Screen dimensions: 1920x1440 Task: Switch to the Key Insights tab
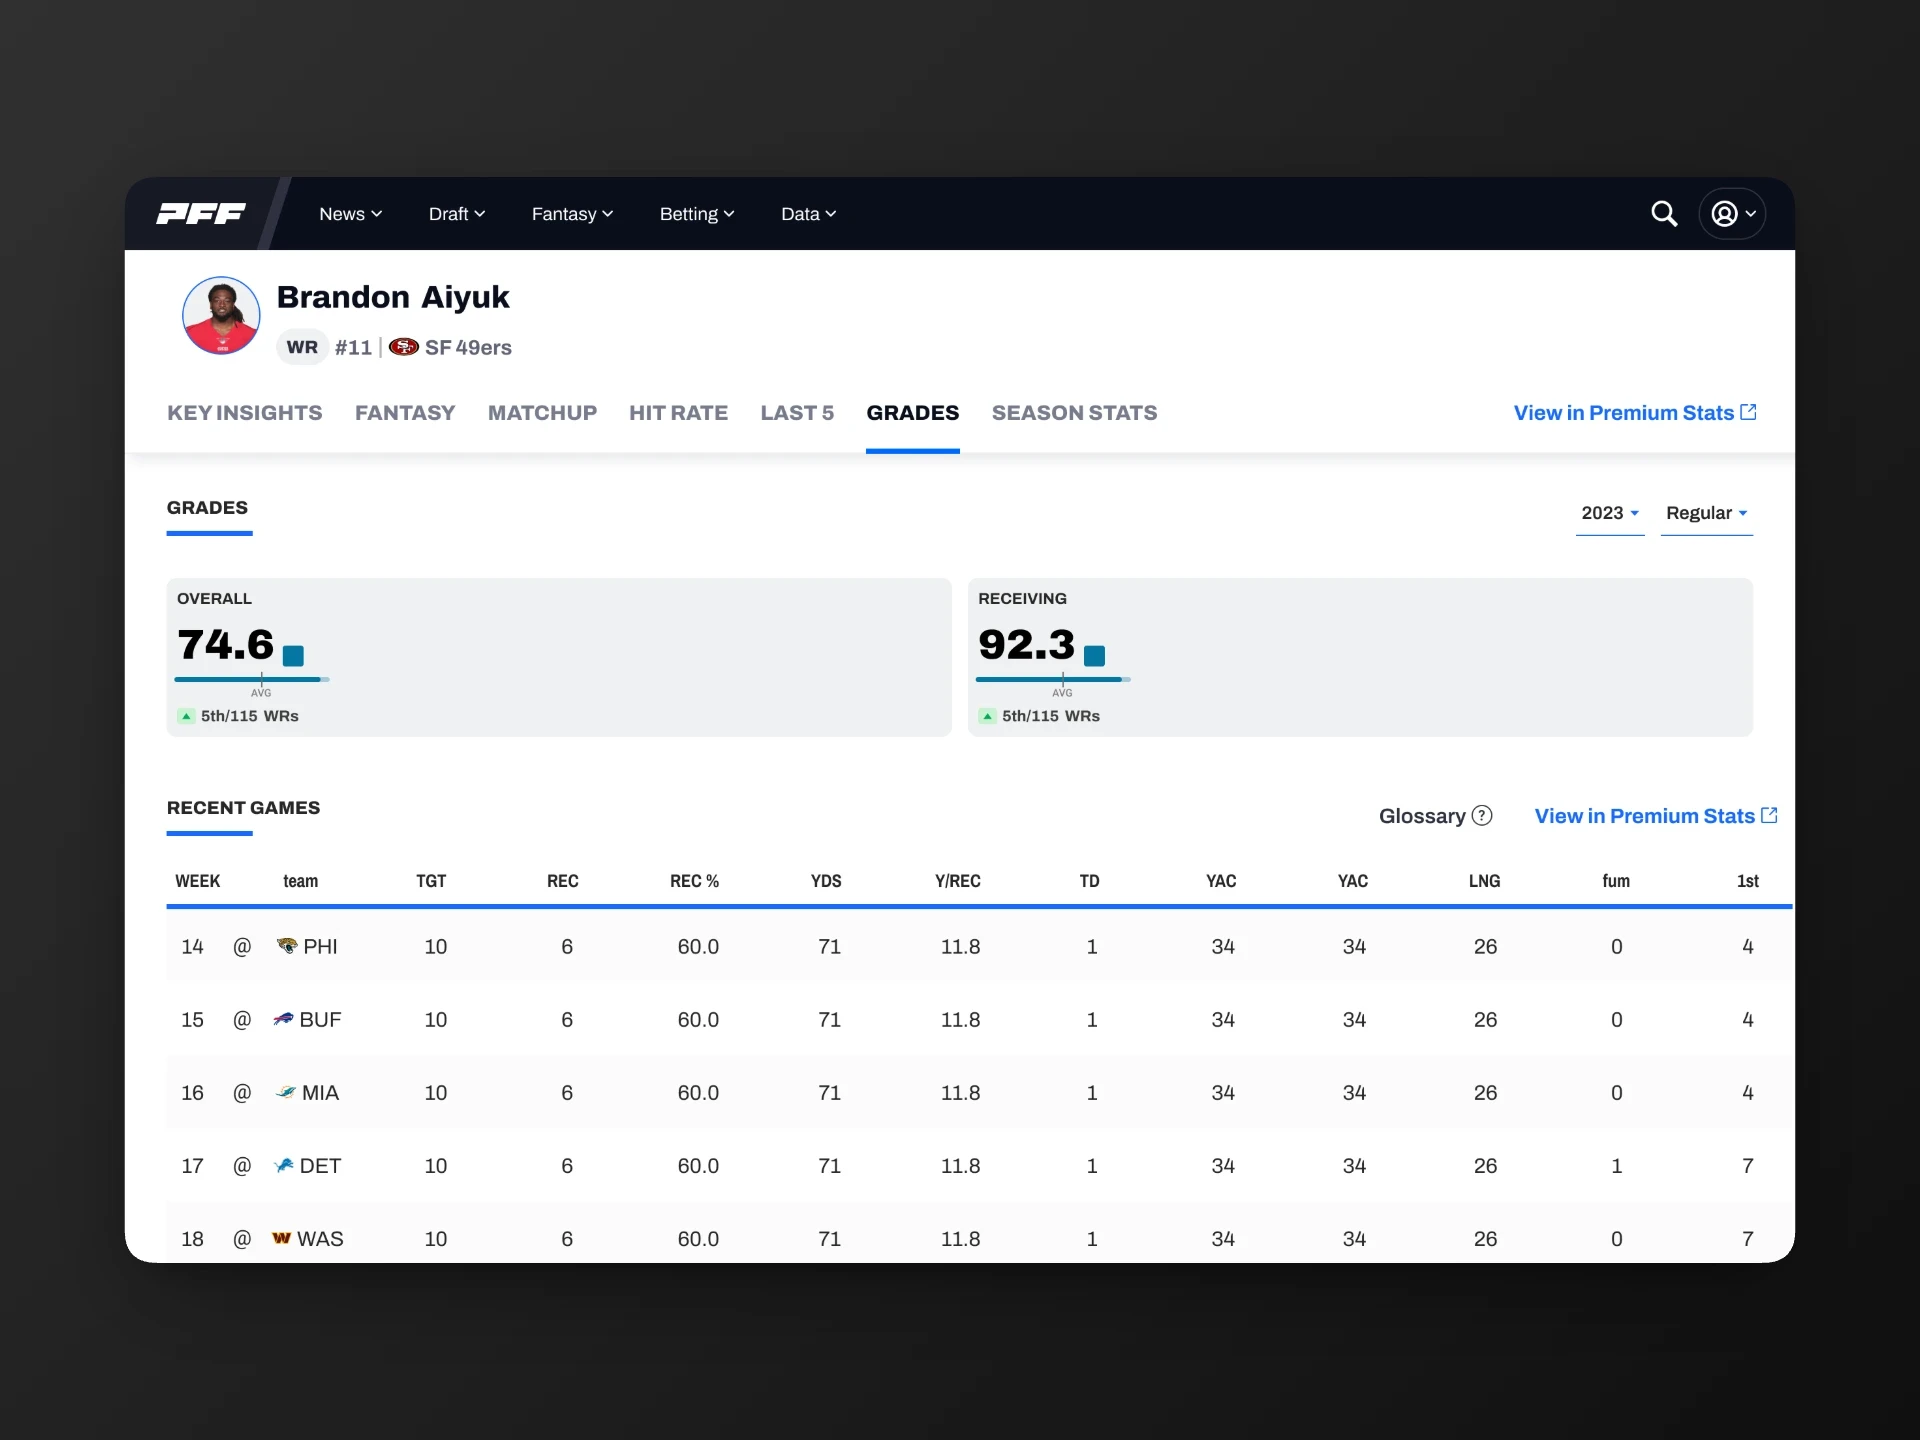point(244,413)
